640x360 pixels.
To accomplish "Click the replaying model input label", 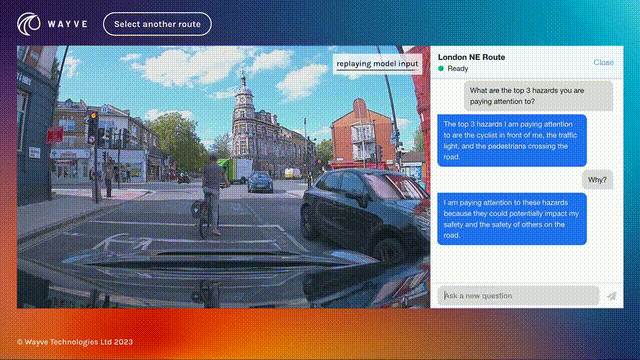I will click(377, 64).
